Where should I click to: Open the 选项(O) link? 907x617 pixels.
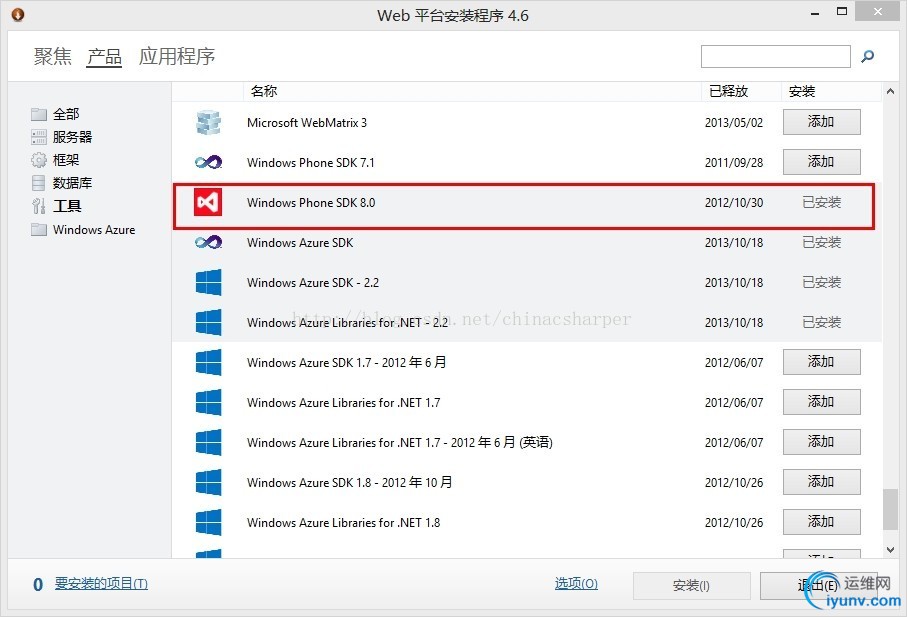pyautogui.click(x=576, y=583)
